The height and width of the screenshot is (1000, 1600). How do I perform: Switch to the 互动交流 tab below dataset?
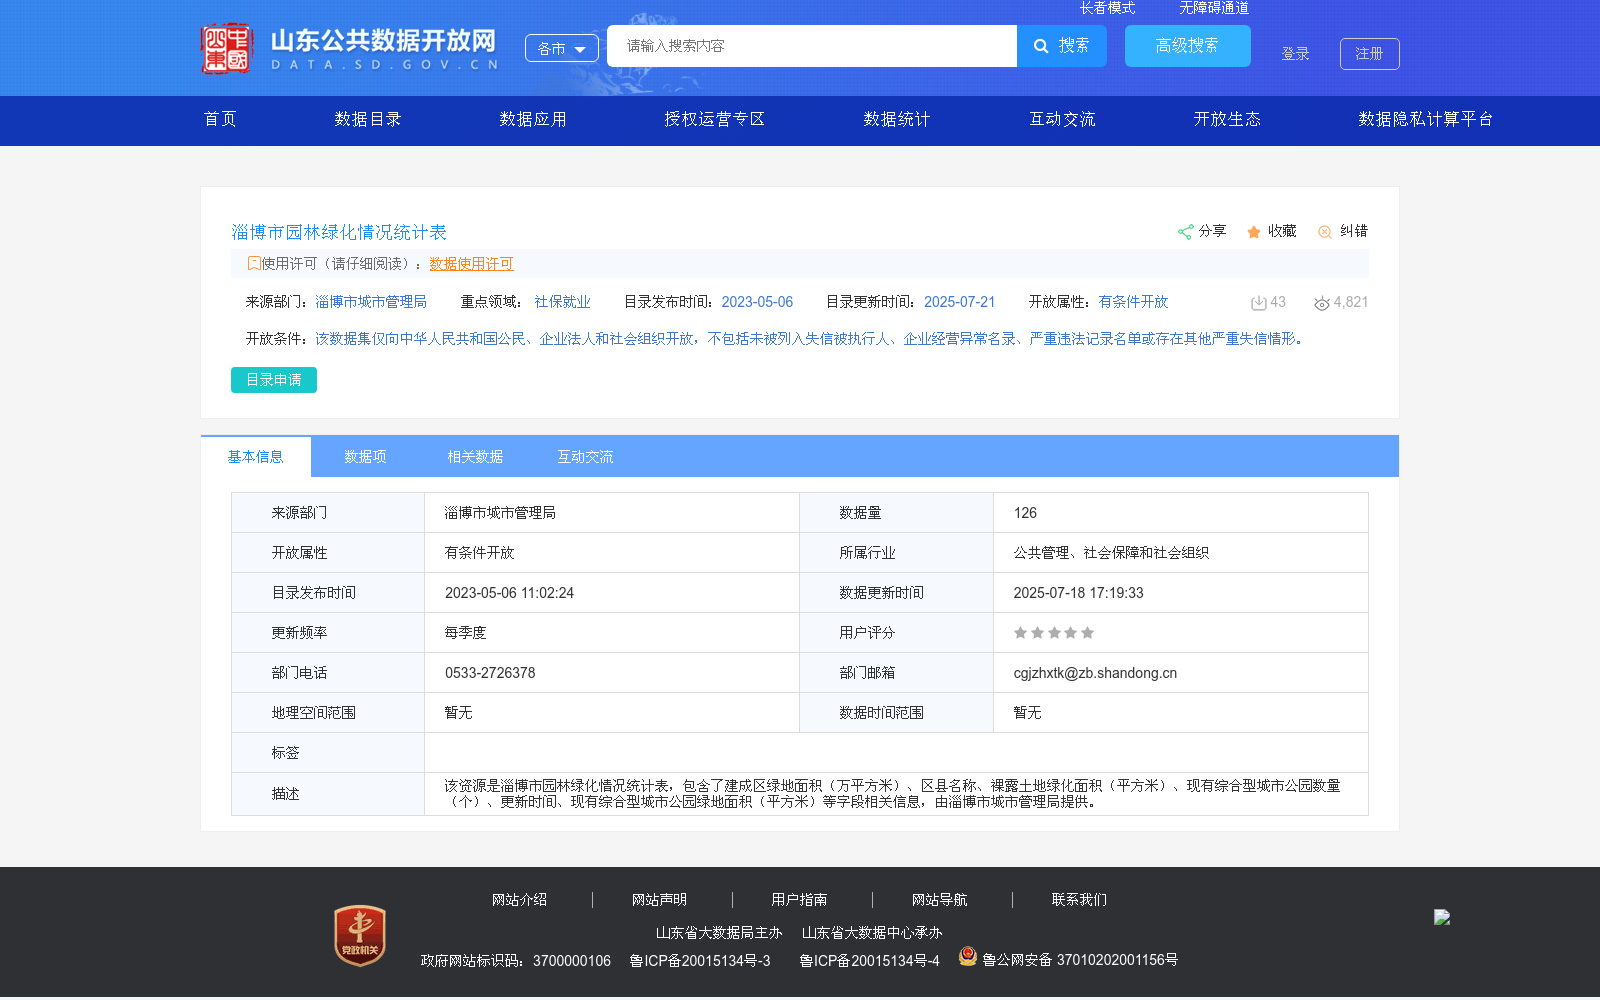click(x=585, y=457)
